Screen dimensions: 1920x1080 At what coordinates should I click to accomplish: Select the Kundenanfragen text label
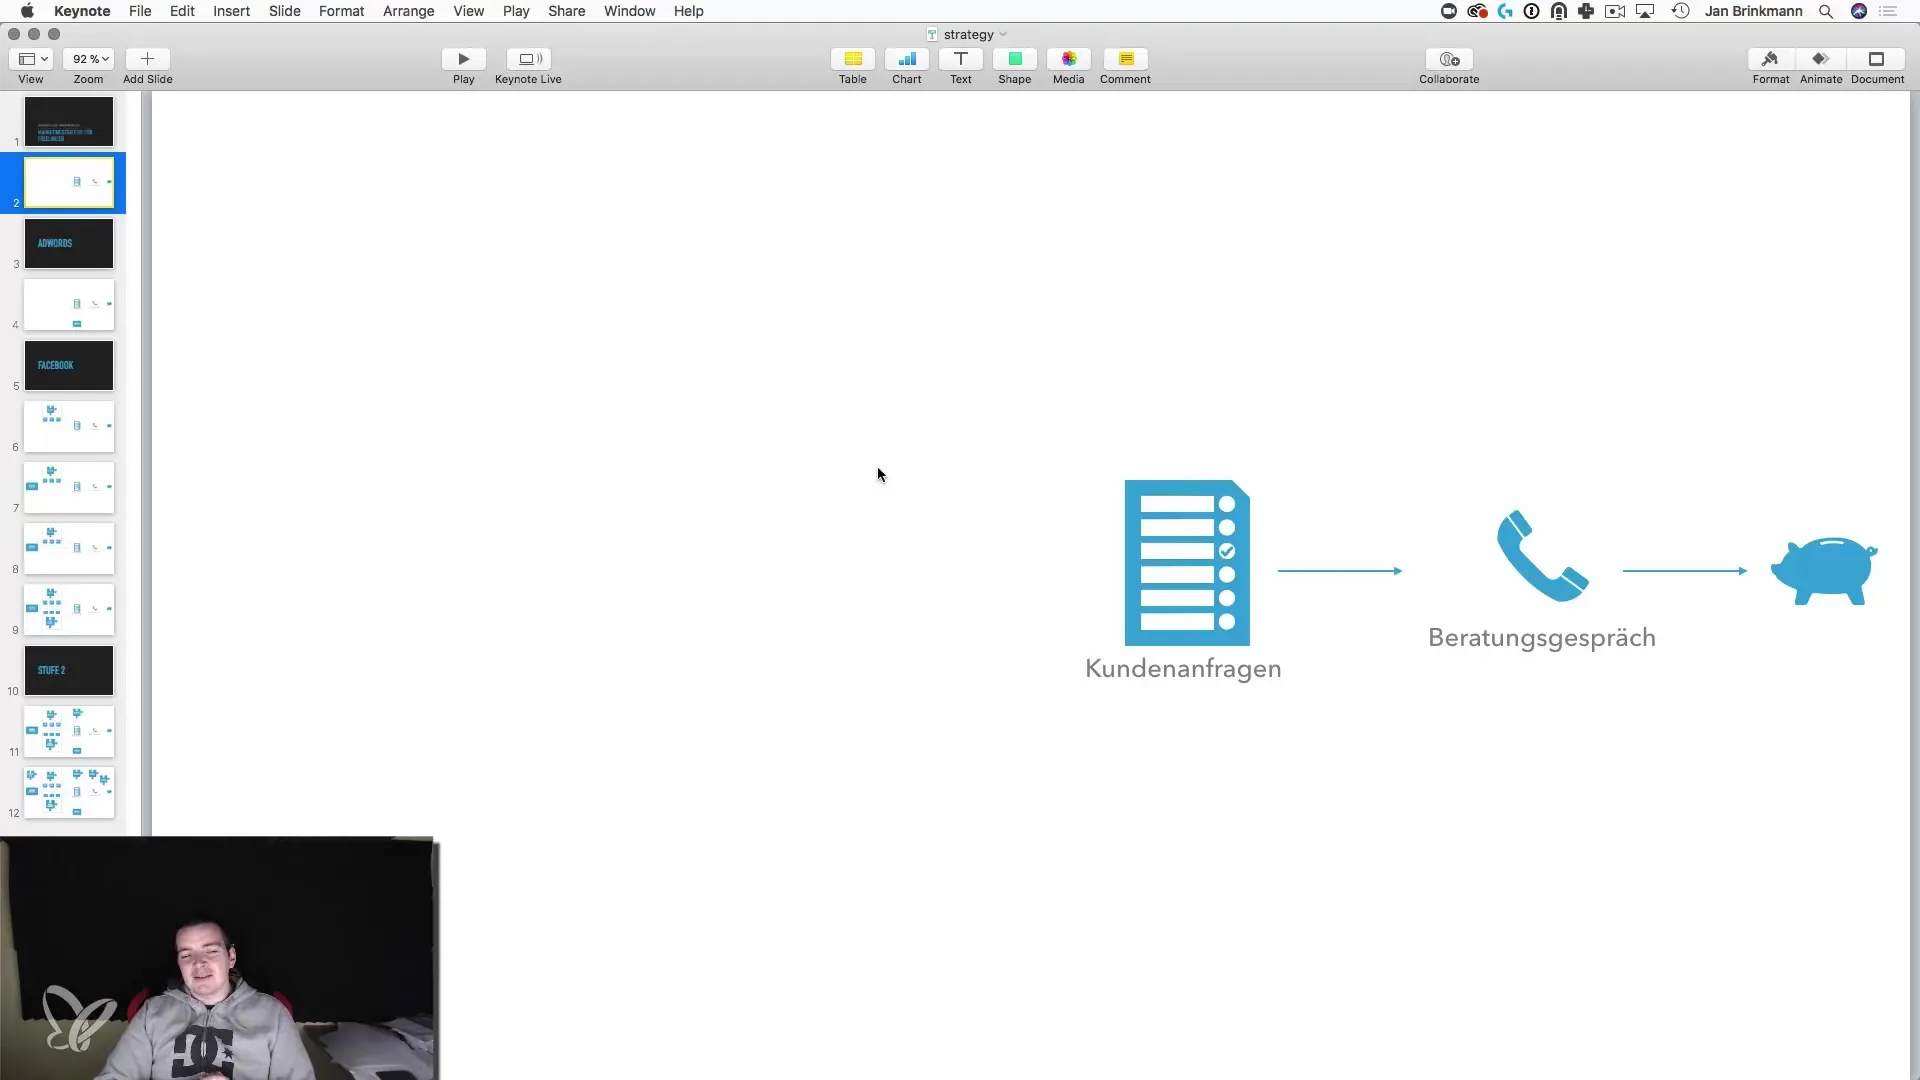click(1183, 669)
